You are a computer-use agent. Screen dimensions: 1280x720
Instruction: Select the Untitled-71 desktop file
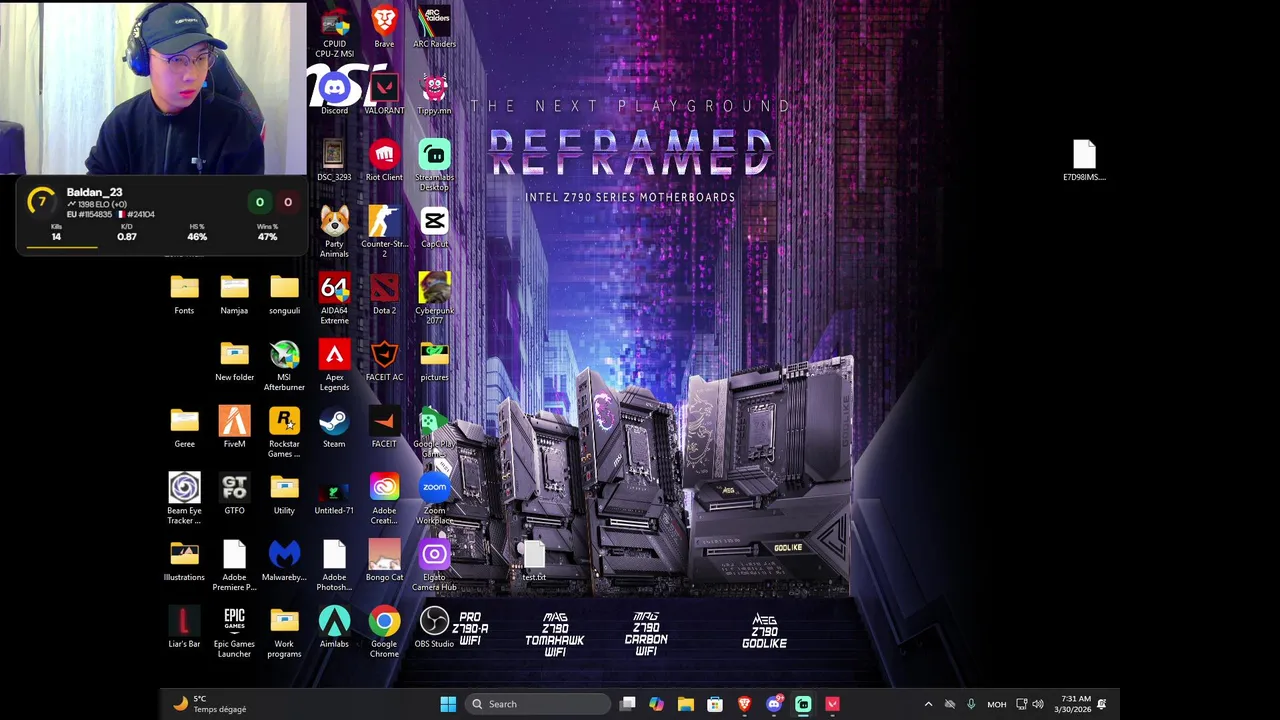(x=334, y=494)
